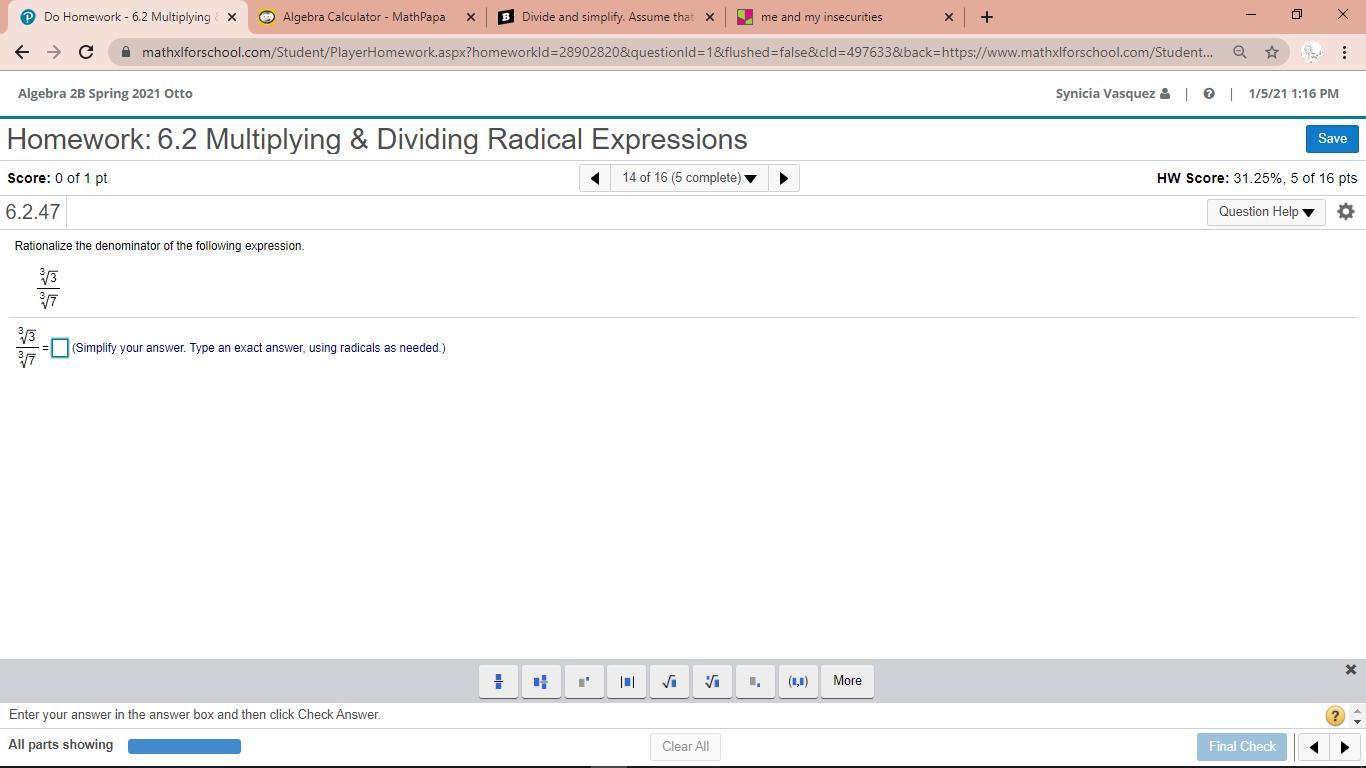The width and height of the screenshot is (1366, 768).
Task: Click the 'All parts showing' progress bar
Action: tap(184, 746)
